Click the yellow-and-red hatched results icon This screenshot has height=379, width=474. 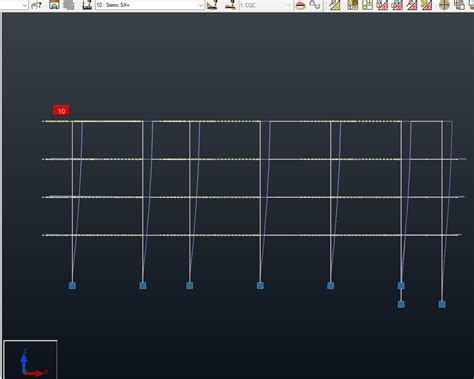(x=426, y=5)
